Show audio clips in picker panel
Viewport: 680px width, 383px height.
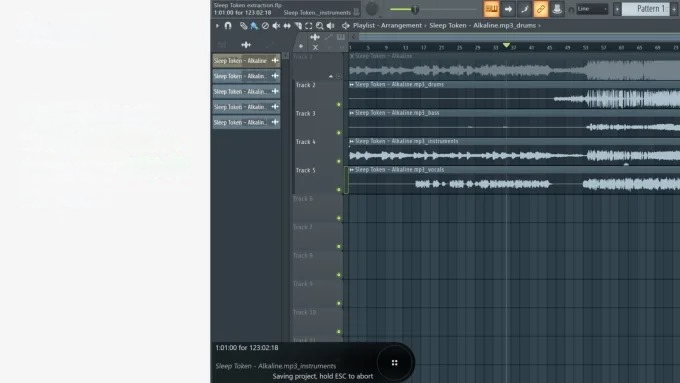[x=246, y=45]
